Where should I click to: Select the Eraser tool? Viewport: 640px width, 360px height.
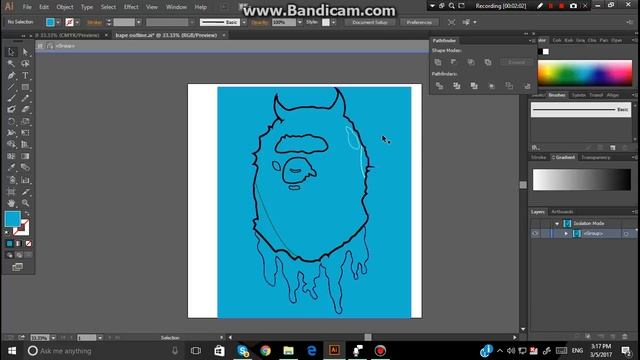(25, 109)
